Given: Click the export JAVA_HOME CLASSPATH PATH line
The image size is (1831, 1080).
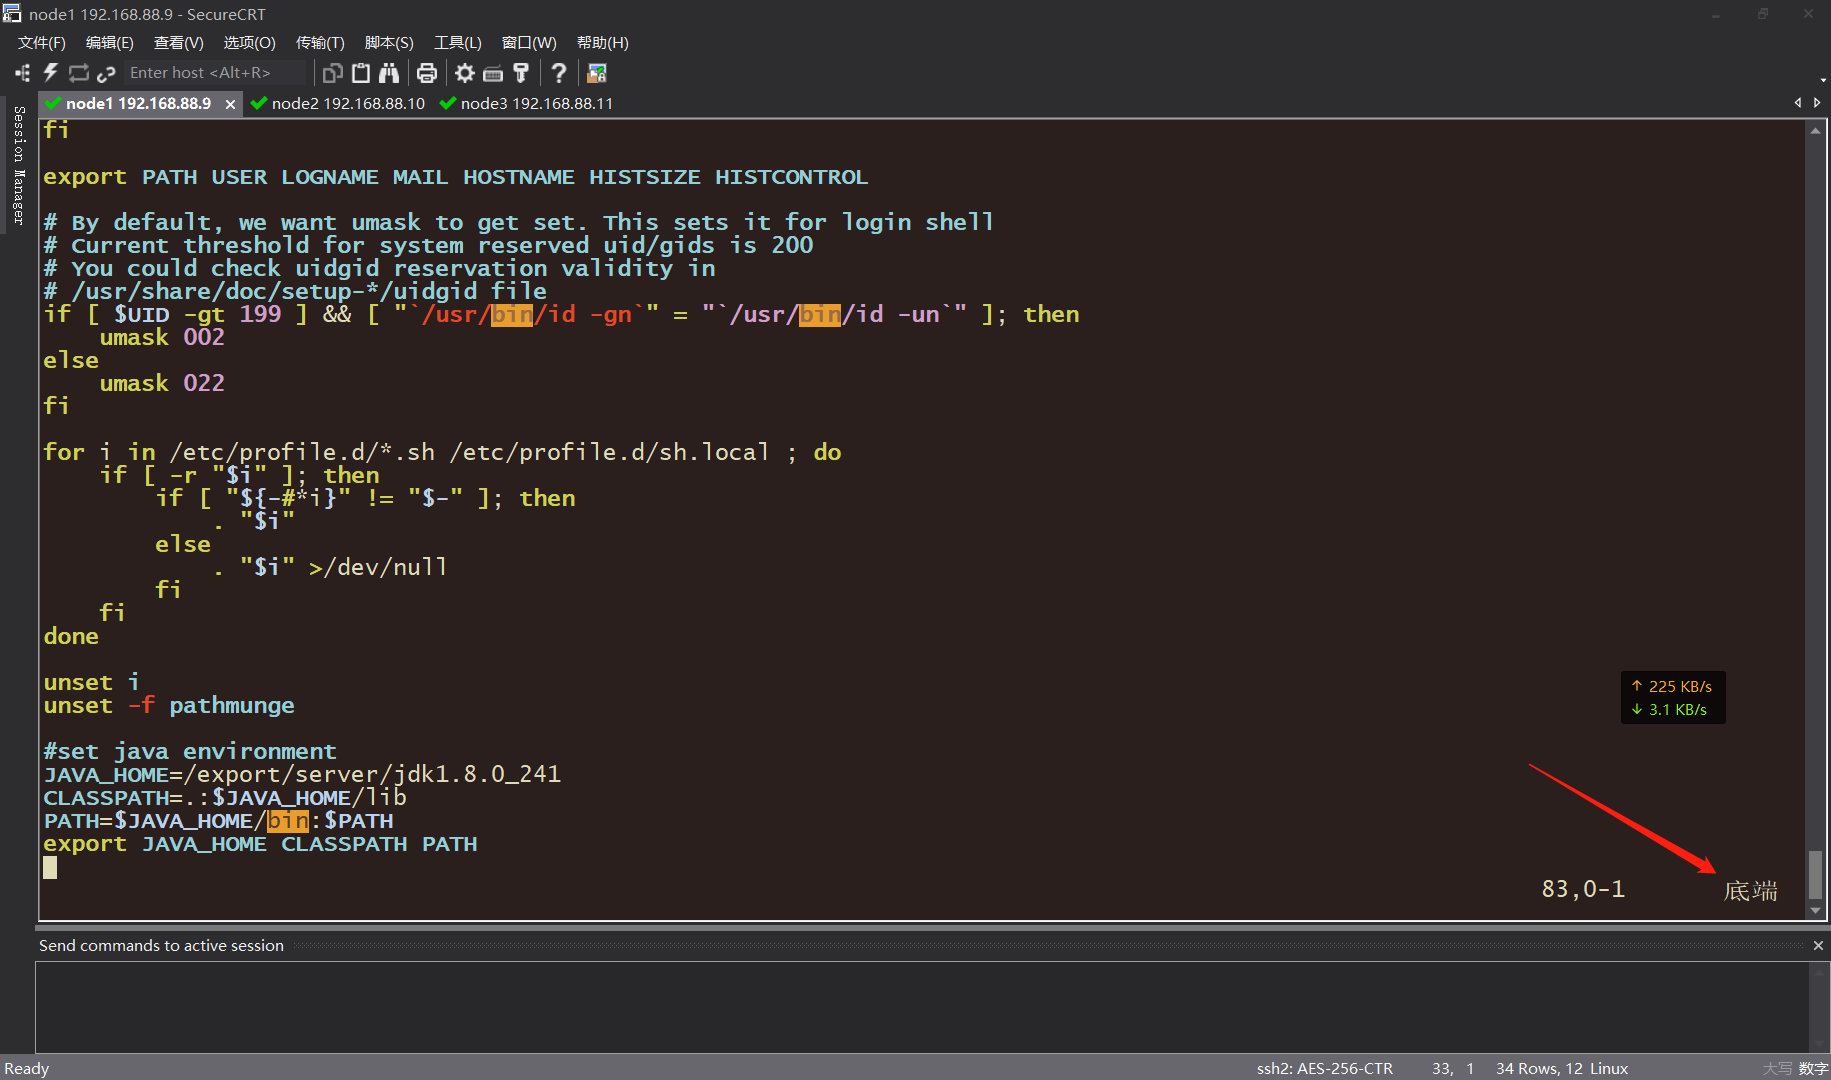Looking at the screenshot, I should pyautogui.click(x=260, y=843).
